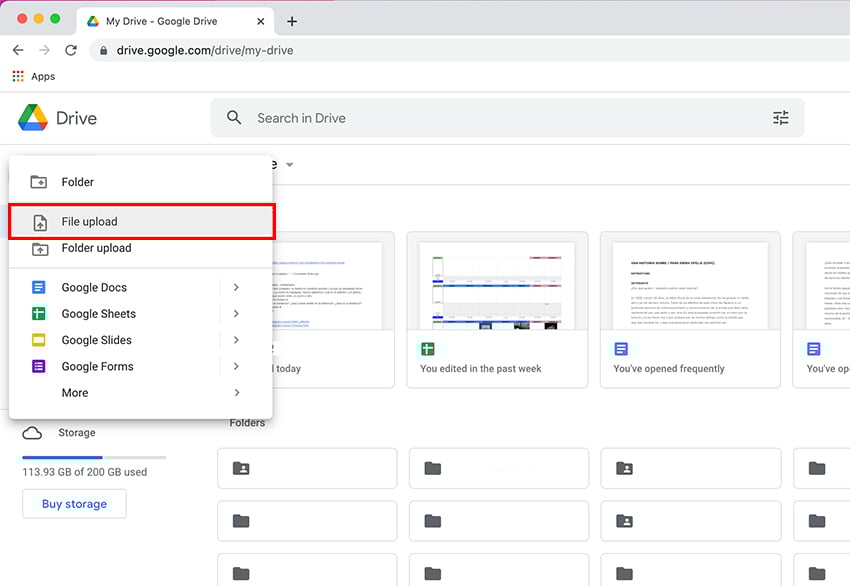Click the Google Docs icon in menu
The height and width of the screenshot is (586, 850).
click(39, 287)
